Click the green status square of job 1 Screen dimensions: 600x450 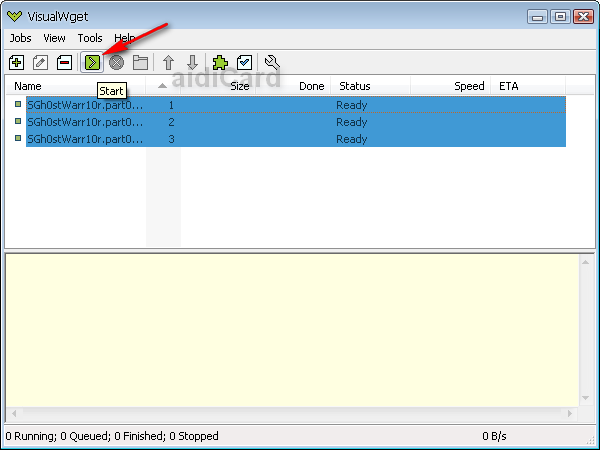coord(18,104)
